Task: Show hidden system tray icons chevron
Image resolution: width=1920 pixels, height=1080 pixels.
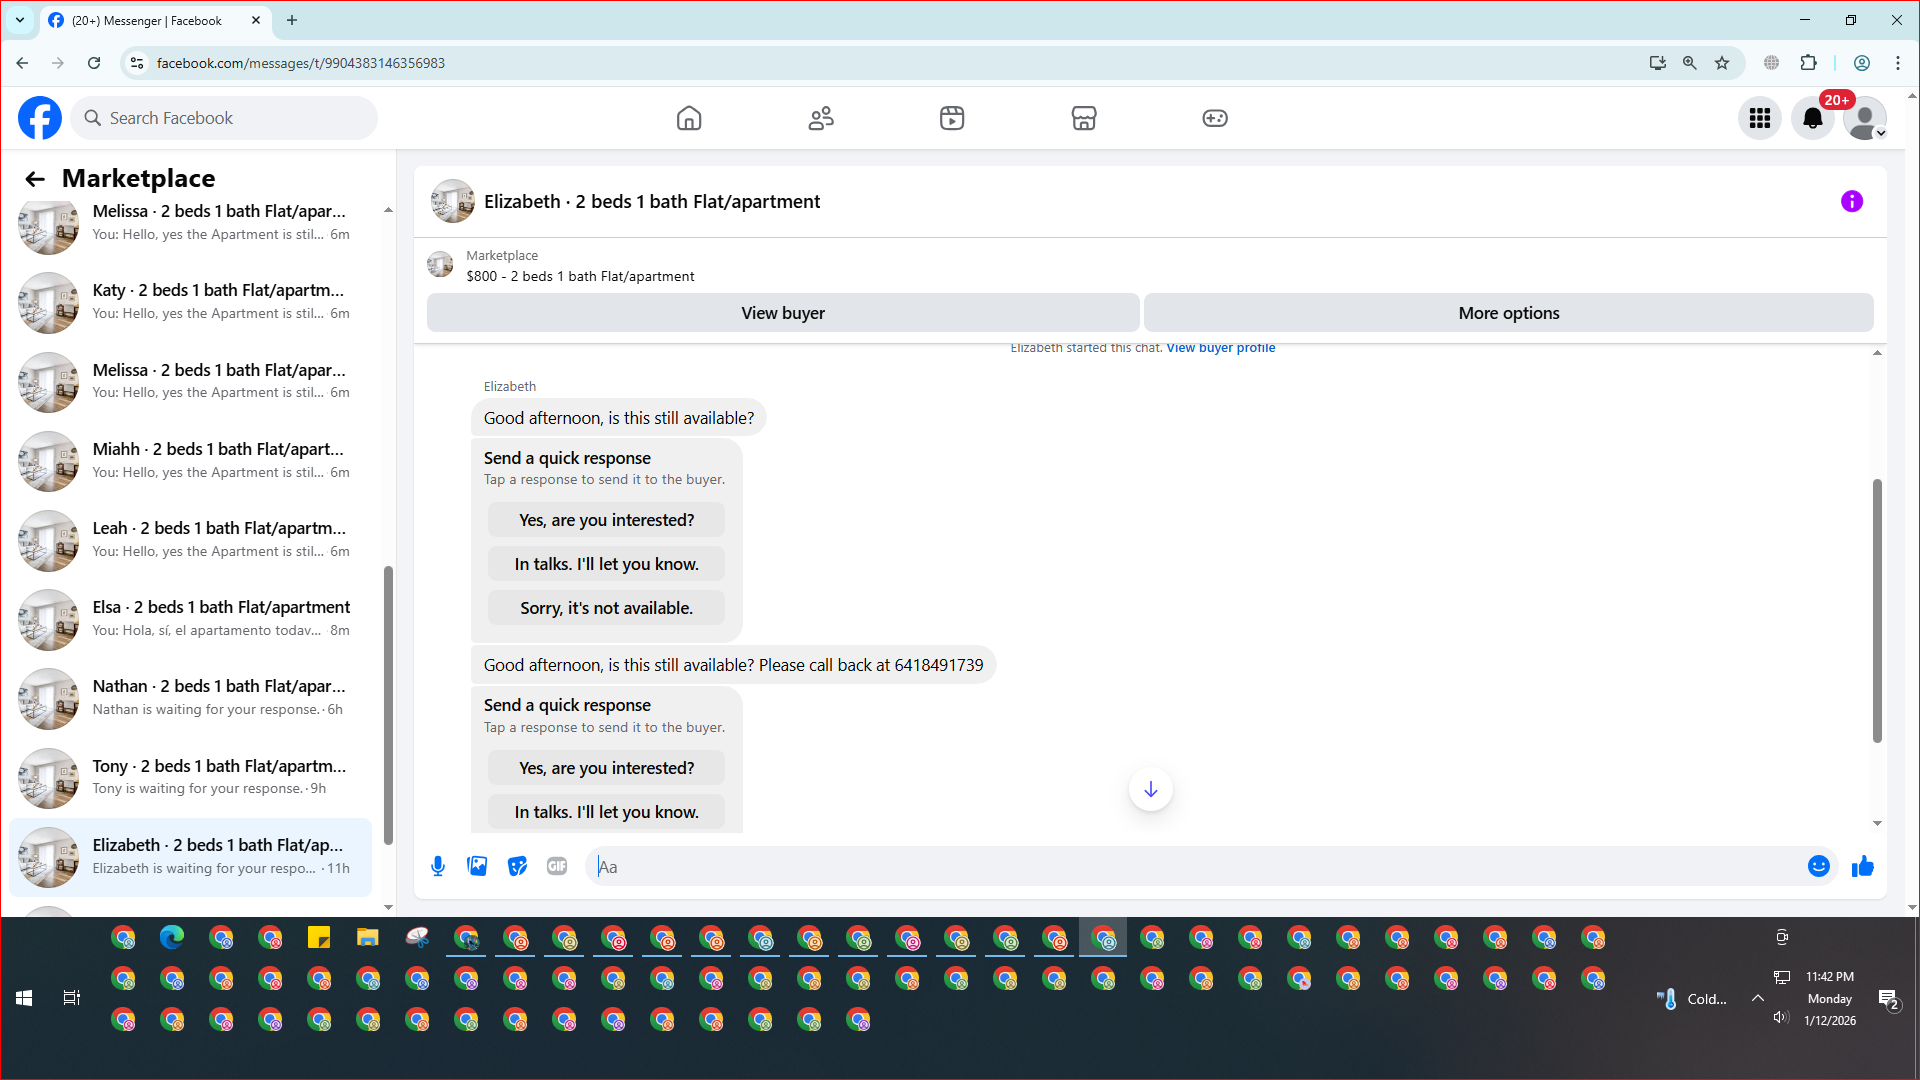Action: point(1757,998)
